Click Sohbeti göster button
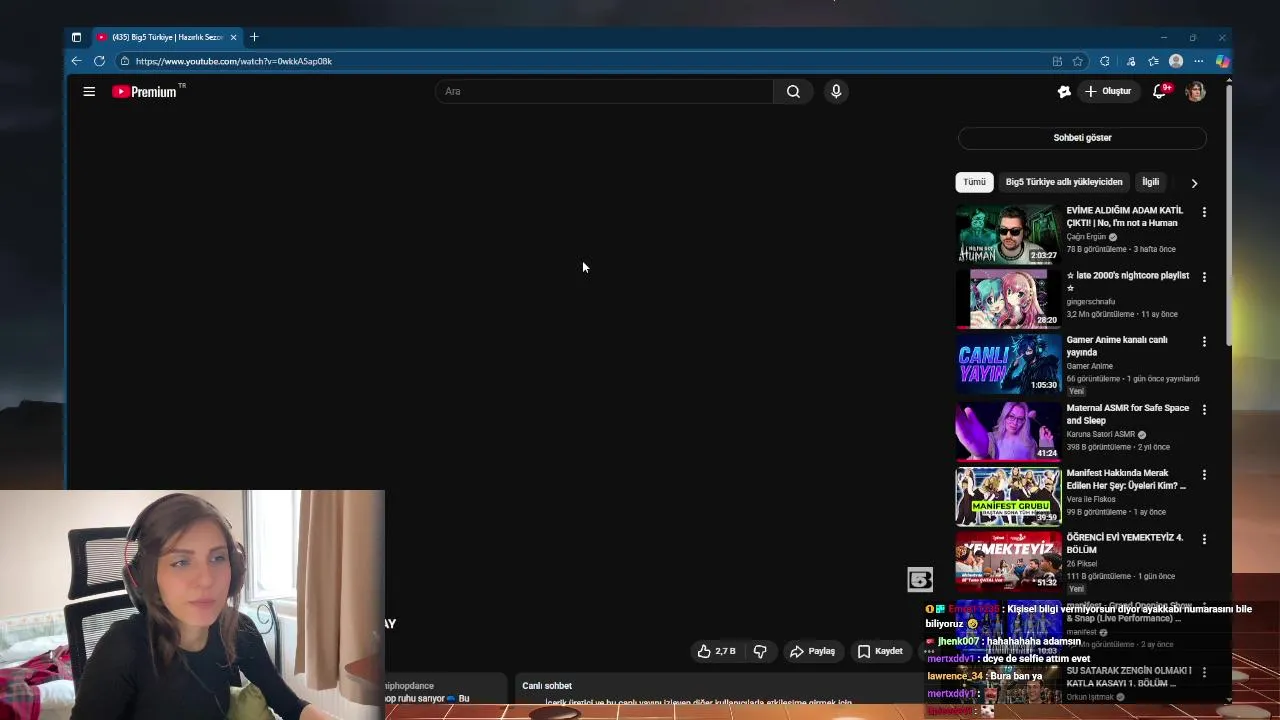The height and width of the screenshot is (720, 1280). coord(1082,138)
